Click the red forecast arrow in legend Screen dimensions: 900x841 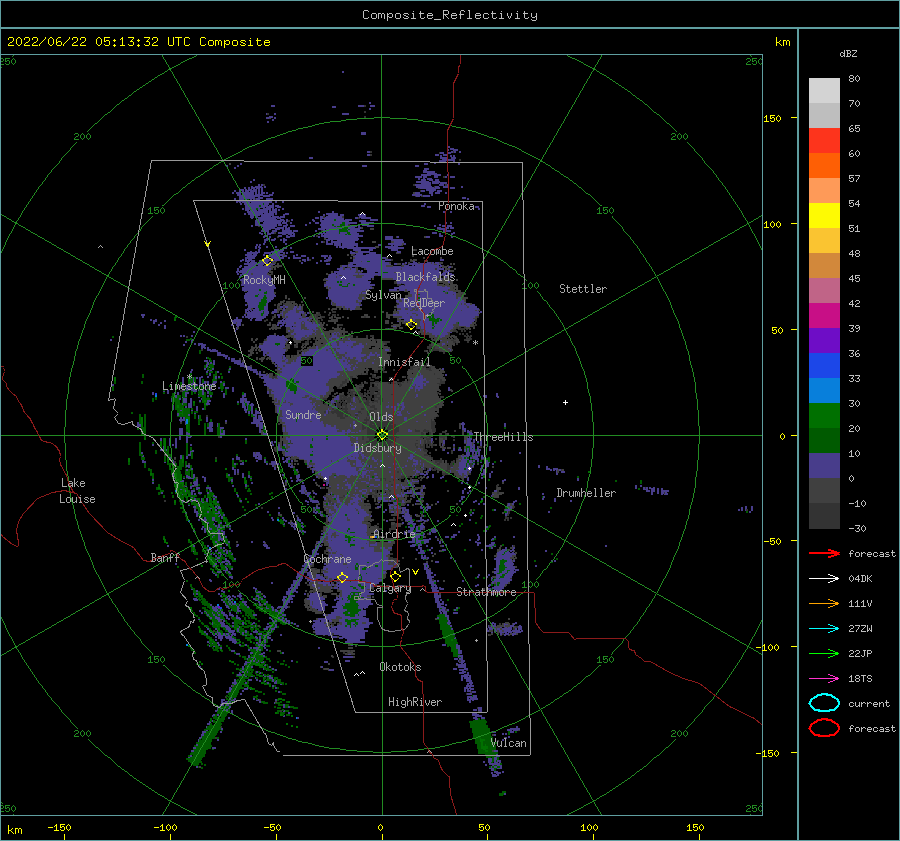click(824, 553)
